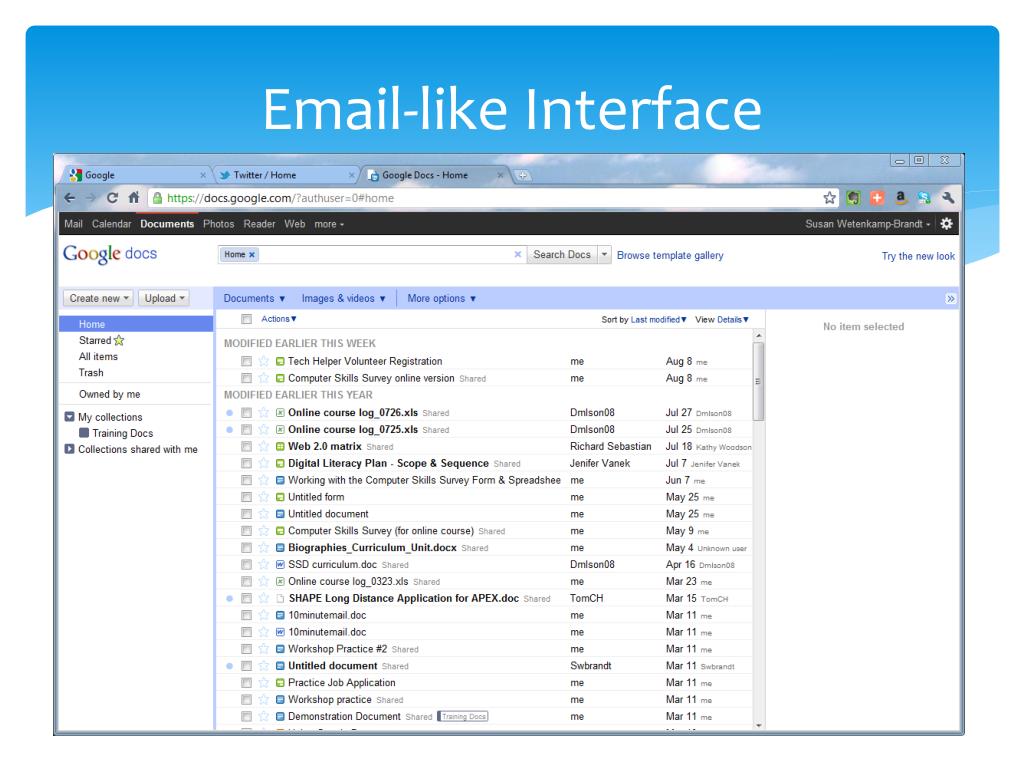This screenshot has height=768, width=1024.
Task: Toggle the select-all checkbox next to Actions
Action: click(x=246, y=319)
